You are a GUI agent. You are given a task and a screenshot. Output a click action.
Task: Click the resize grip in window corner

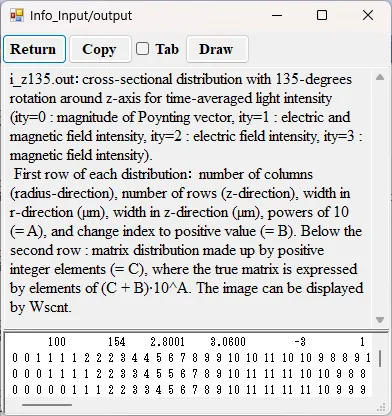382,407
